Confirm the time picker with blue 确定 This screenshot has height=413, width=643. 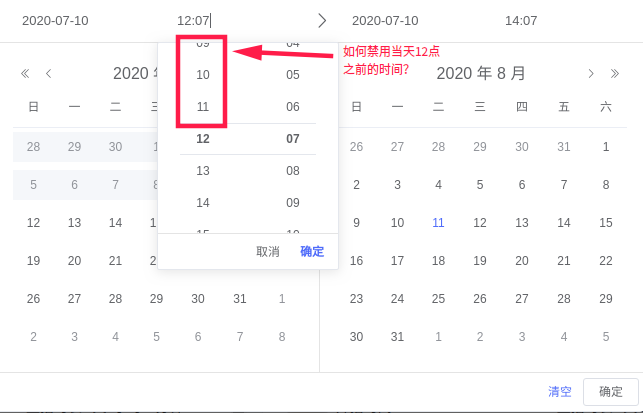click(x=312, y=251)
